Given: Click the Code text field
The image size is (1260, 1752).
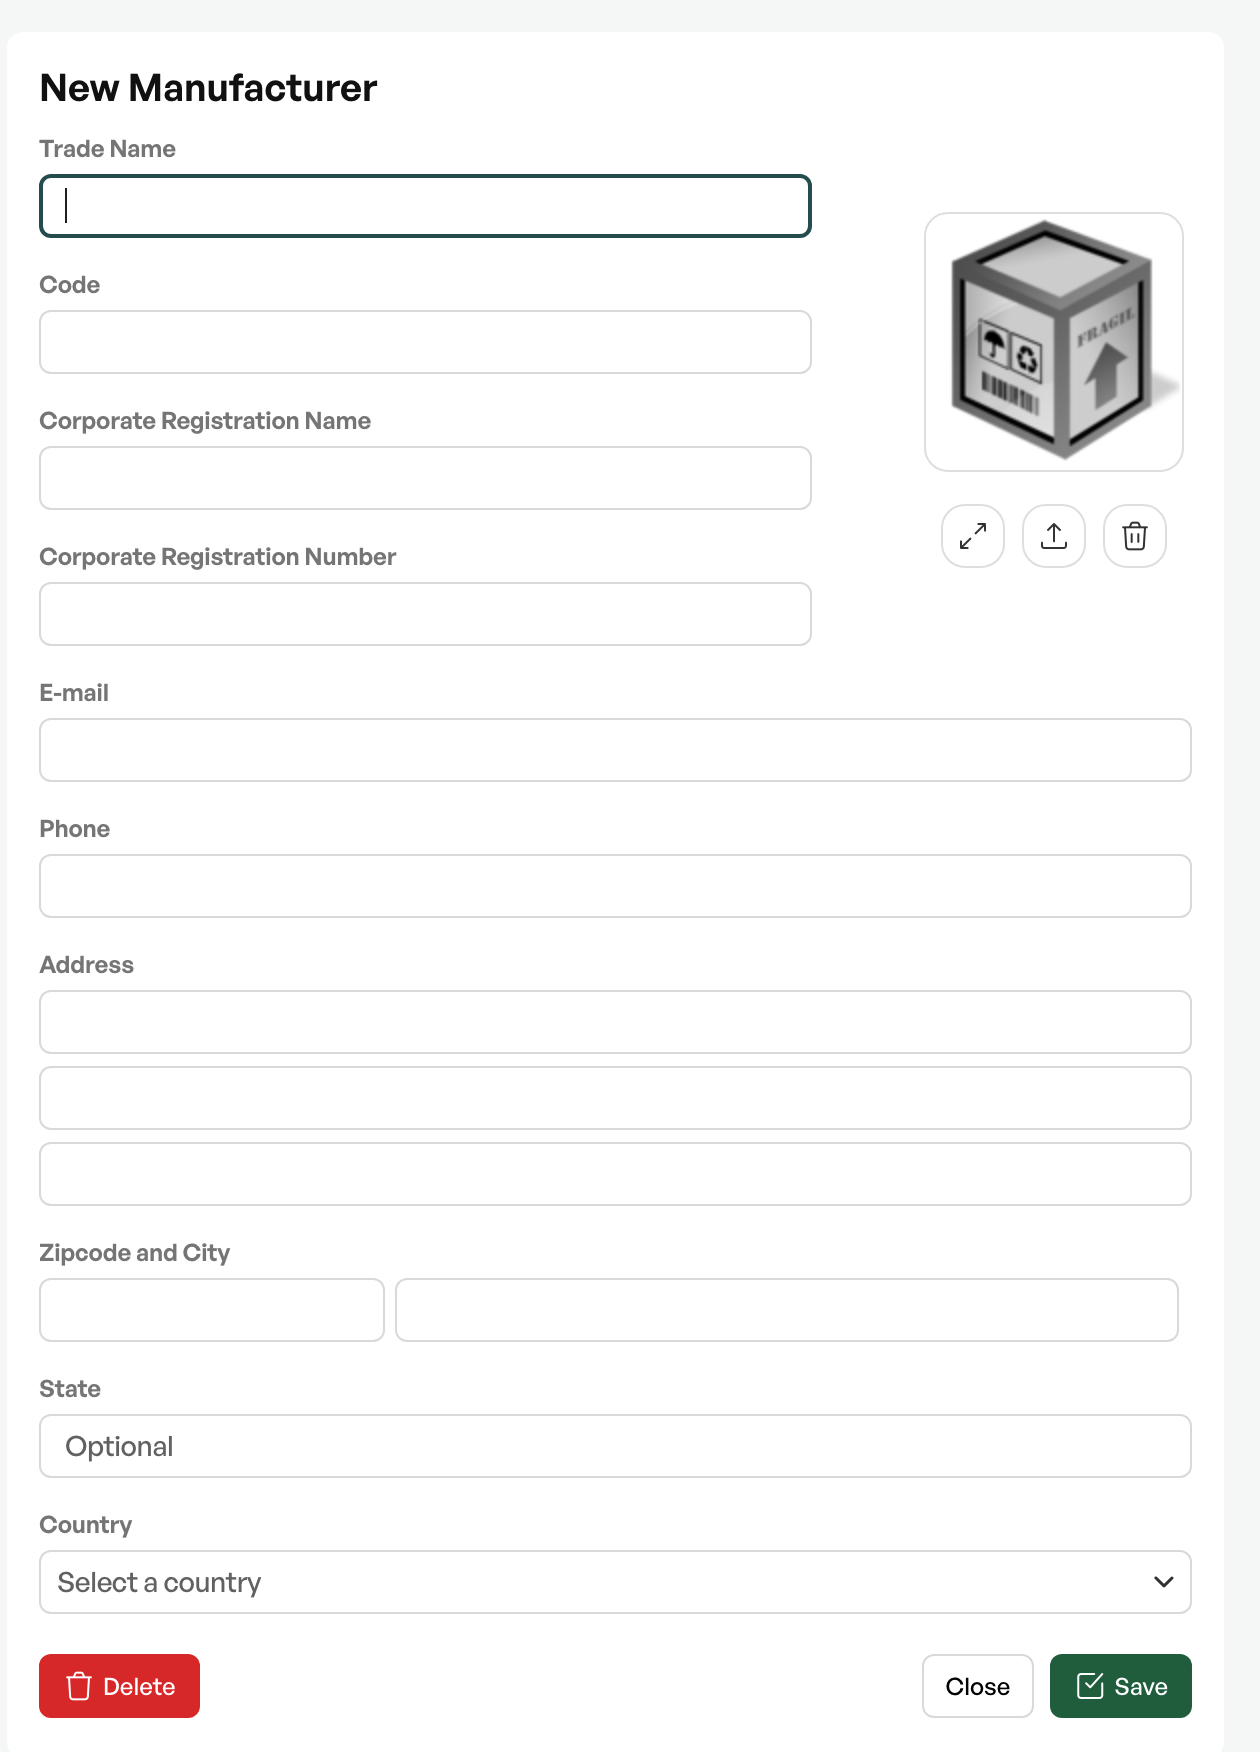Looking at the screenshot, I should (425, 342).
